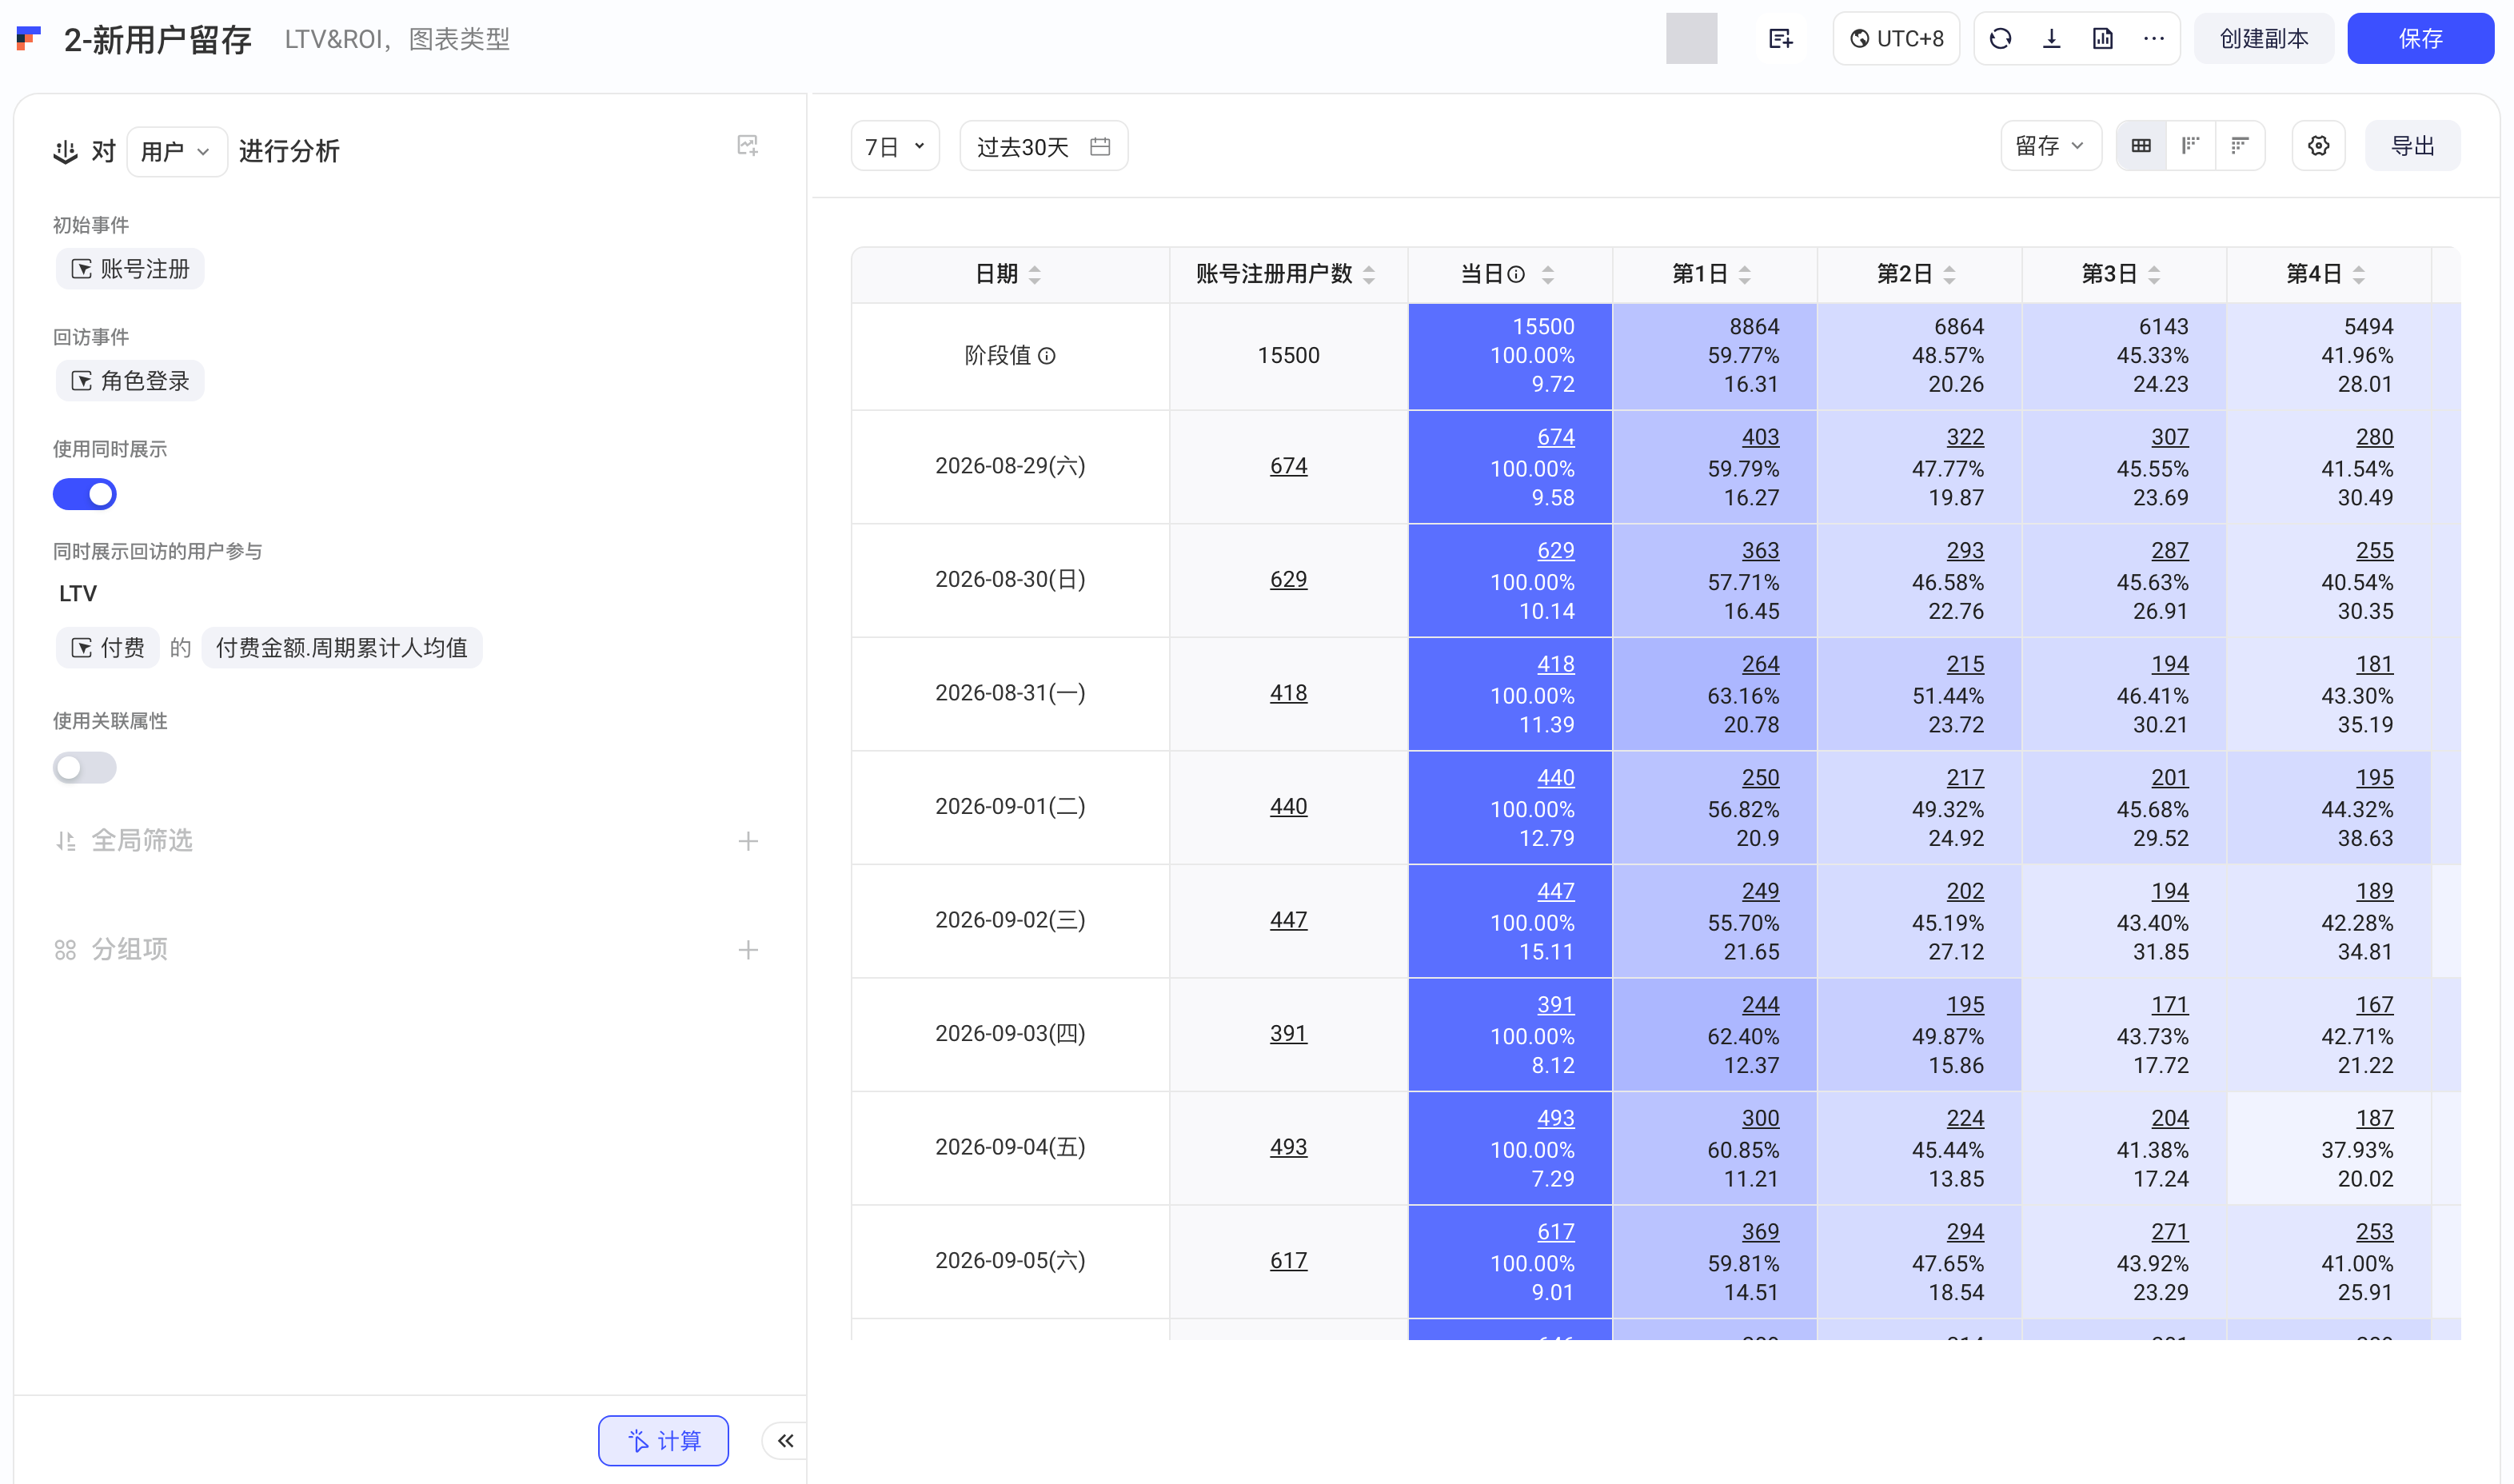This screenshot has width=2514, height=1484.
Task: Sort table by 账号注册用户数 column
Action: click(x=1369, y=274)
